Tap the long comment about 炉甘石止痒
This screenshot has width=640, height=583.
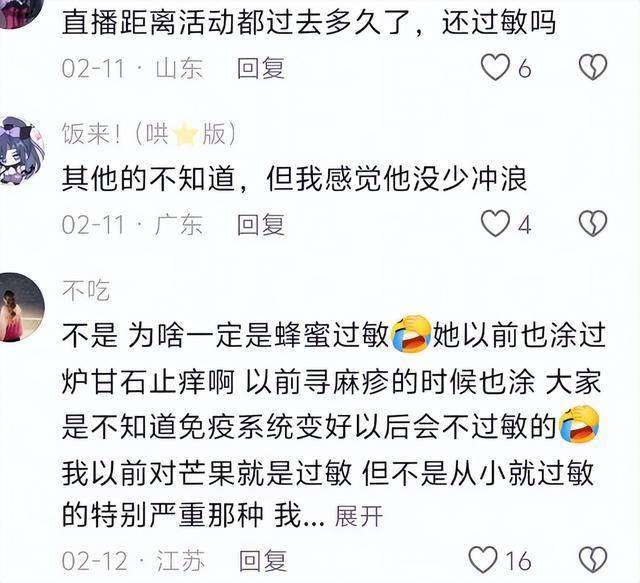point(333,423)
